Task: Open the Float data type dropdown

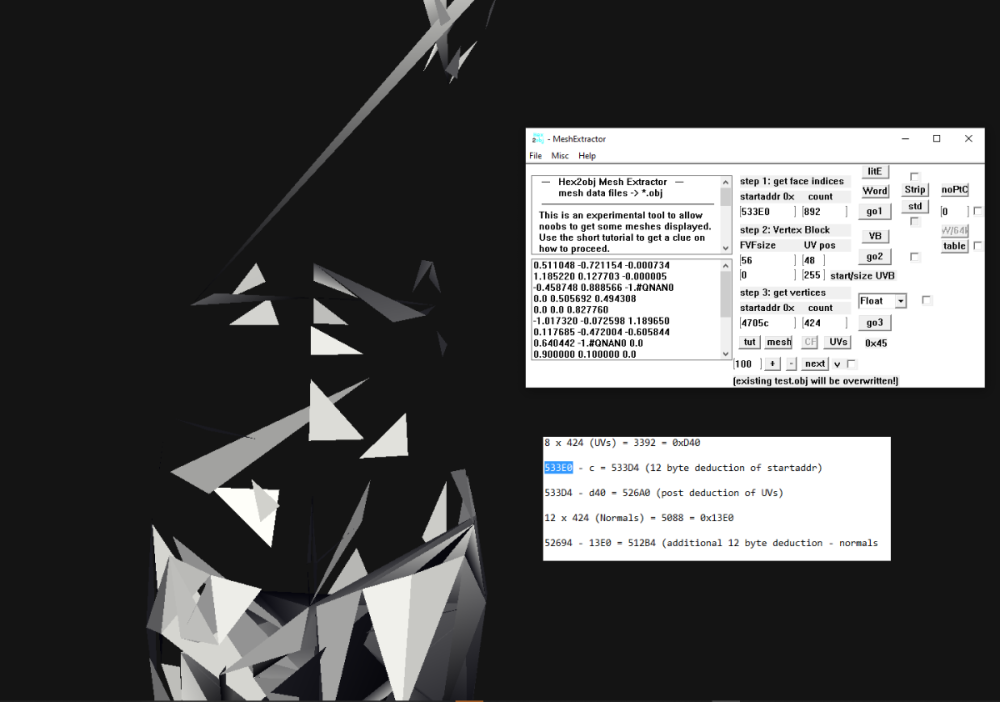Action: coord(900,301)
